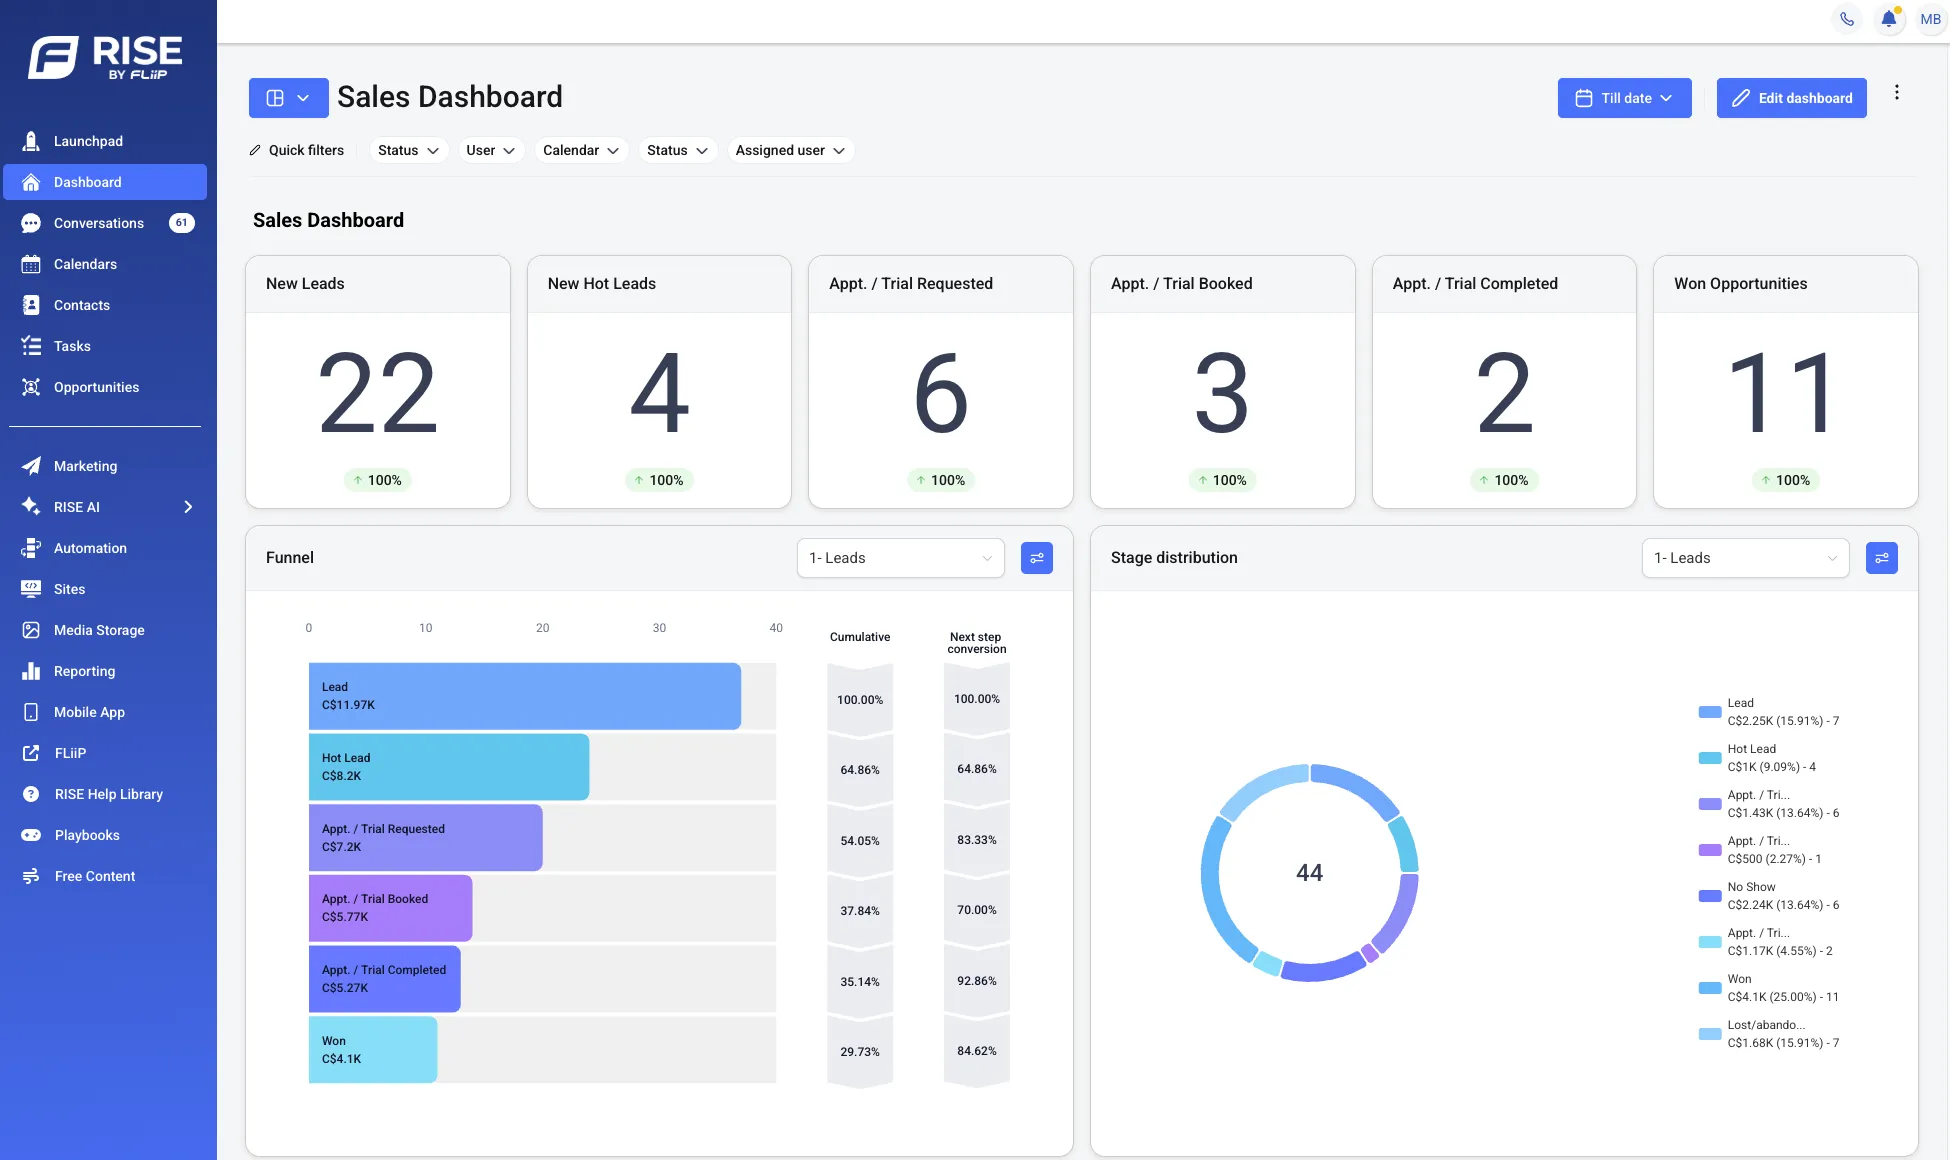The width and height of the screenshot is (1950, 1160).
Task: Open the three-dot more options menu
Action: coord(1896,93)
